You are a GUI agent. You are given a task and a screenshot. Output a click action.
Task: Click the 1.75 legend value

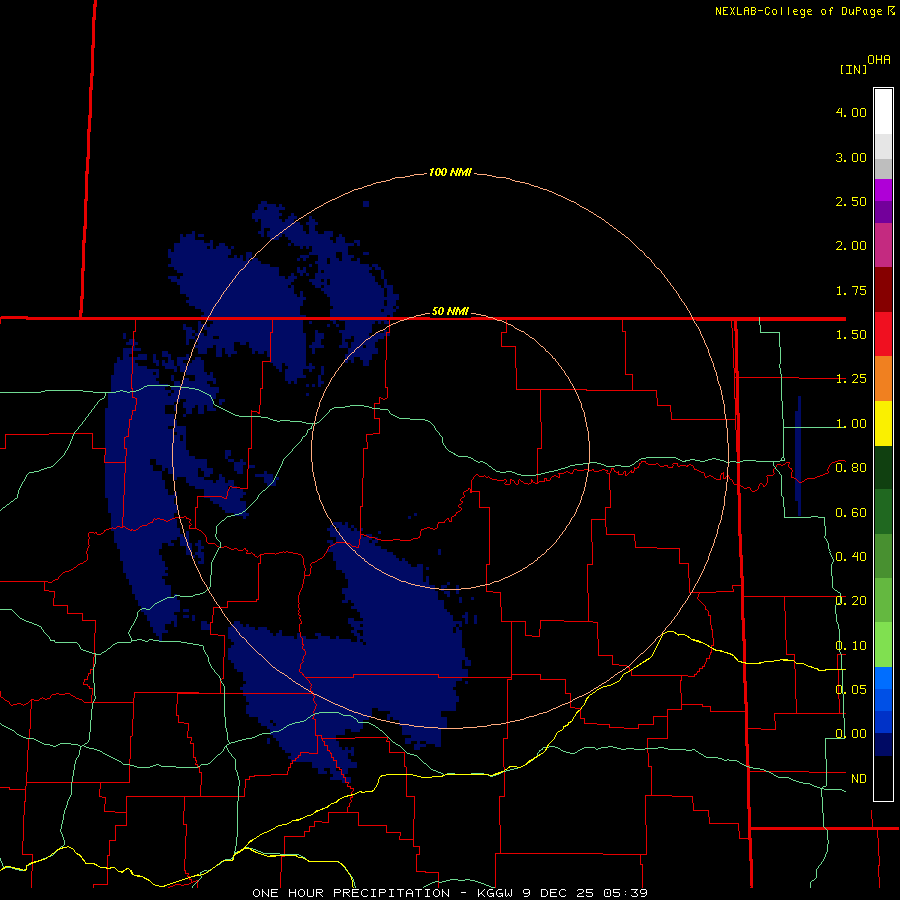point(851,290)
